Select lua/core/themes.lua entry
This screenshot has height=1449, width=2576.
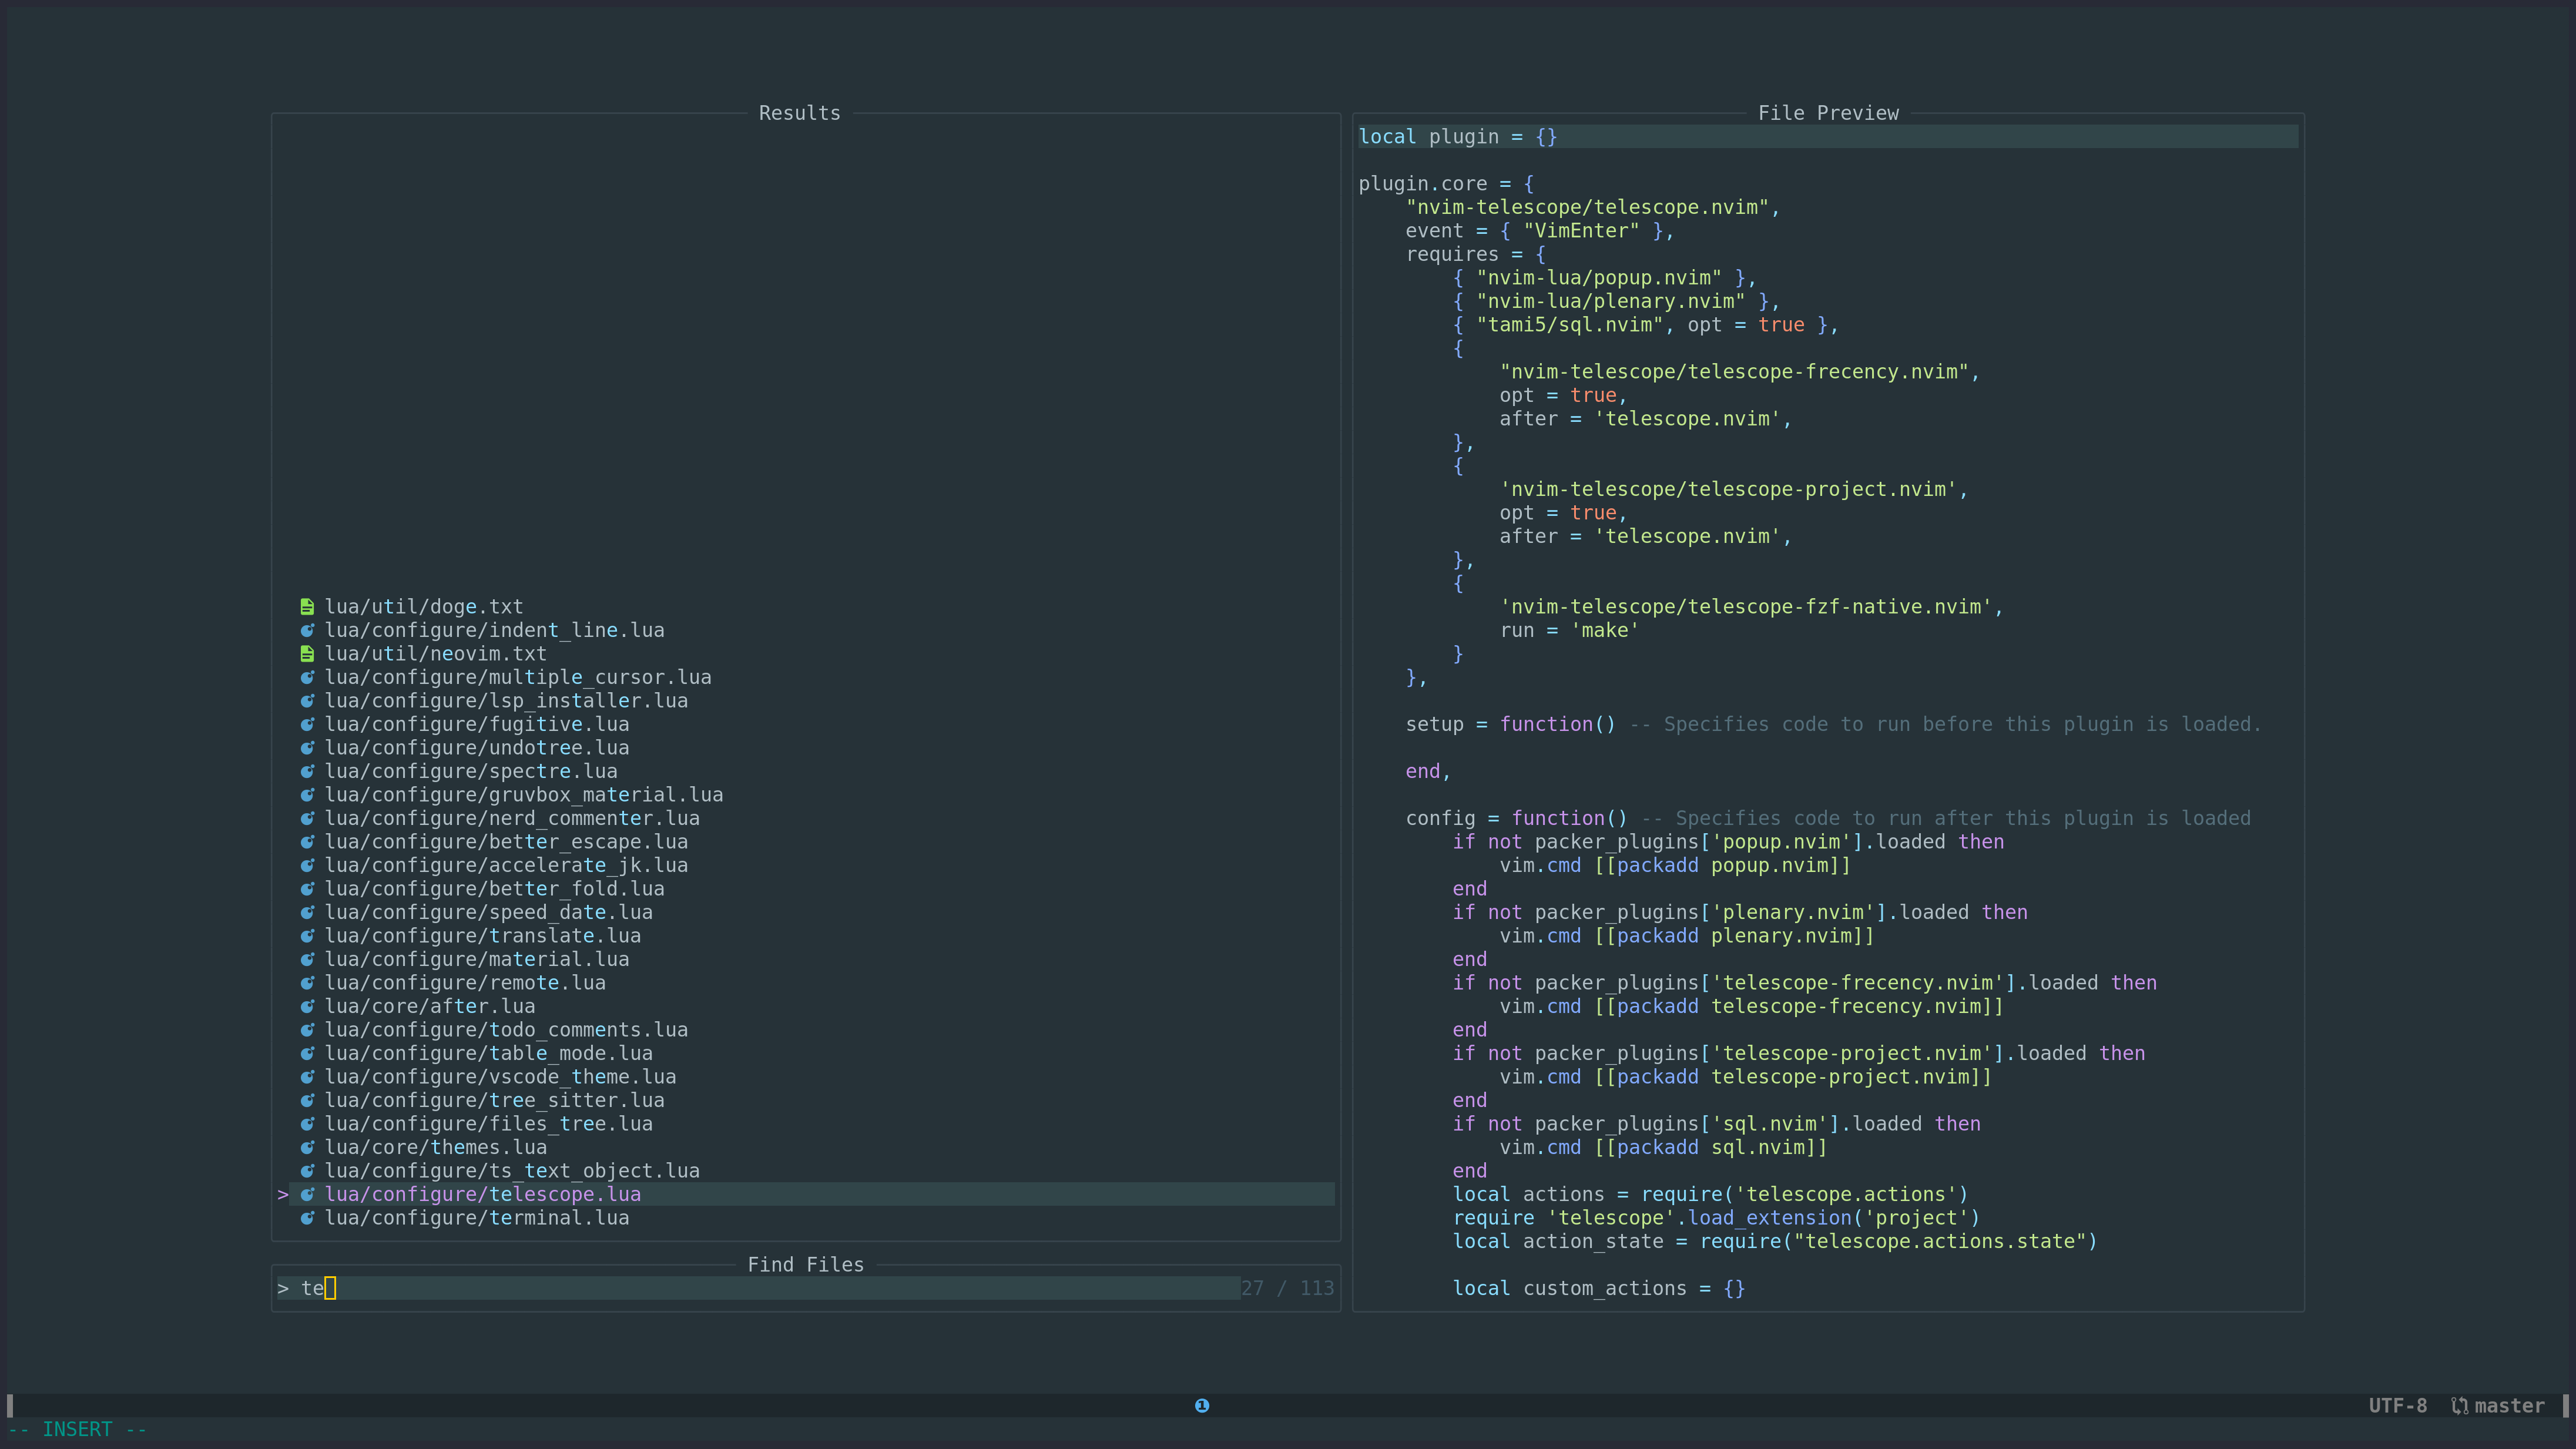pos(436,1147)
